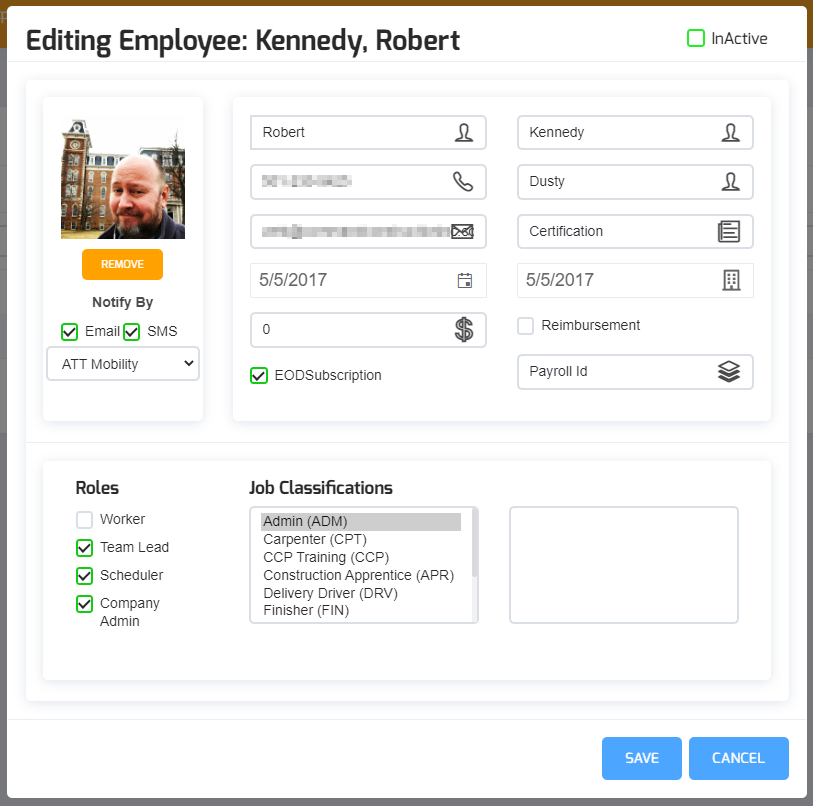The width and height of the screenshot is (813, 806).
Task: Select Carpenter (CPT) in Job Classifications
Action: point(314,539)
